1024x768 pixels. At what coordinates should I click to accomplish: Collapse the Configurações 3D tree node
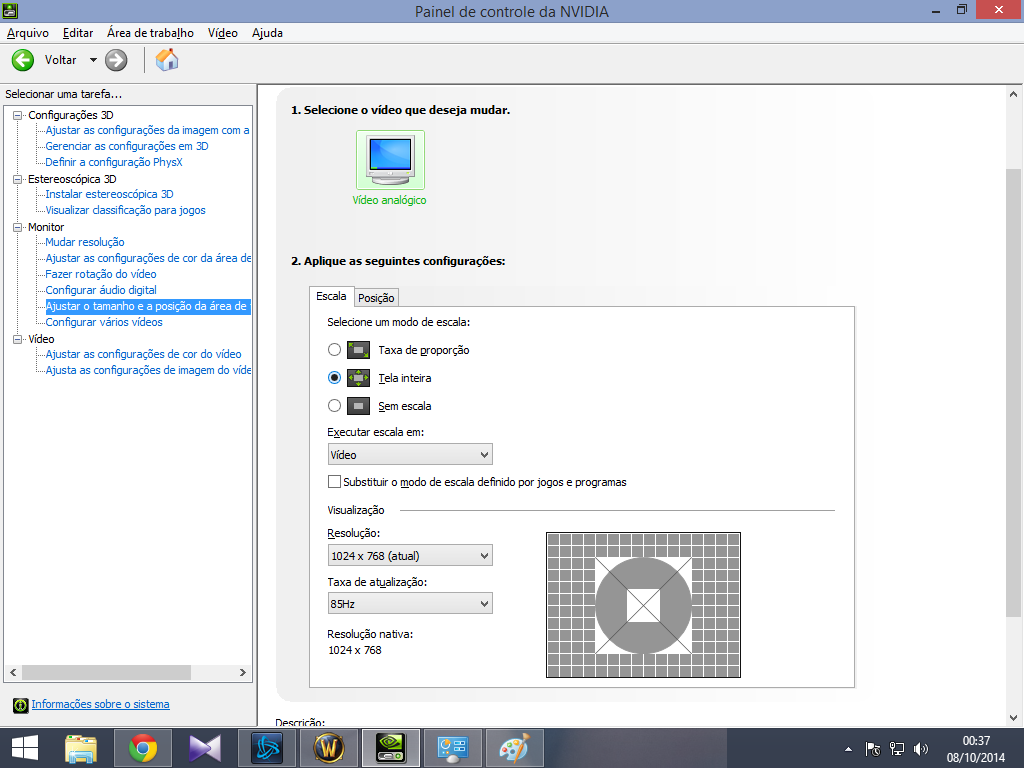(18, 115)
